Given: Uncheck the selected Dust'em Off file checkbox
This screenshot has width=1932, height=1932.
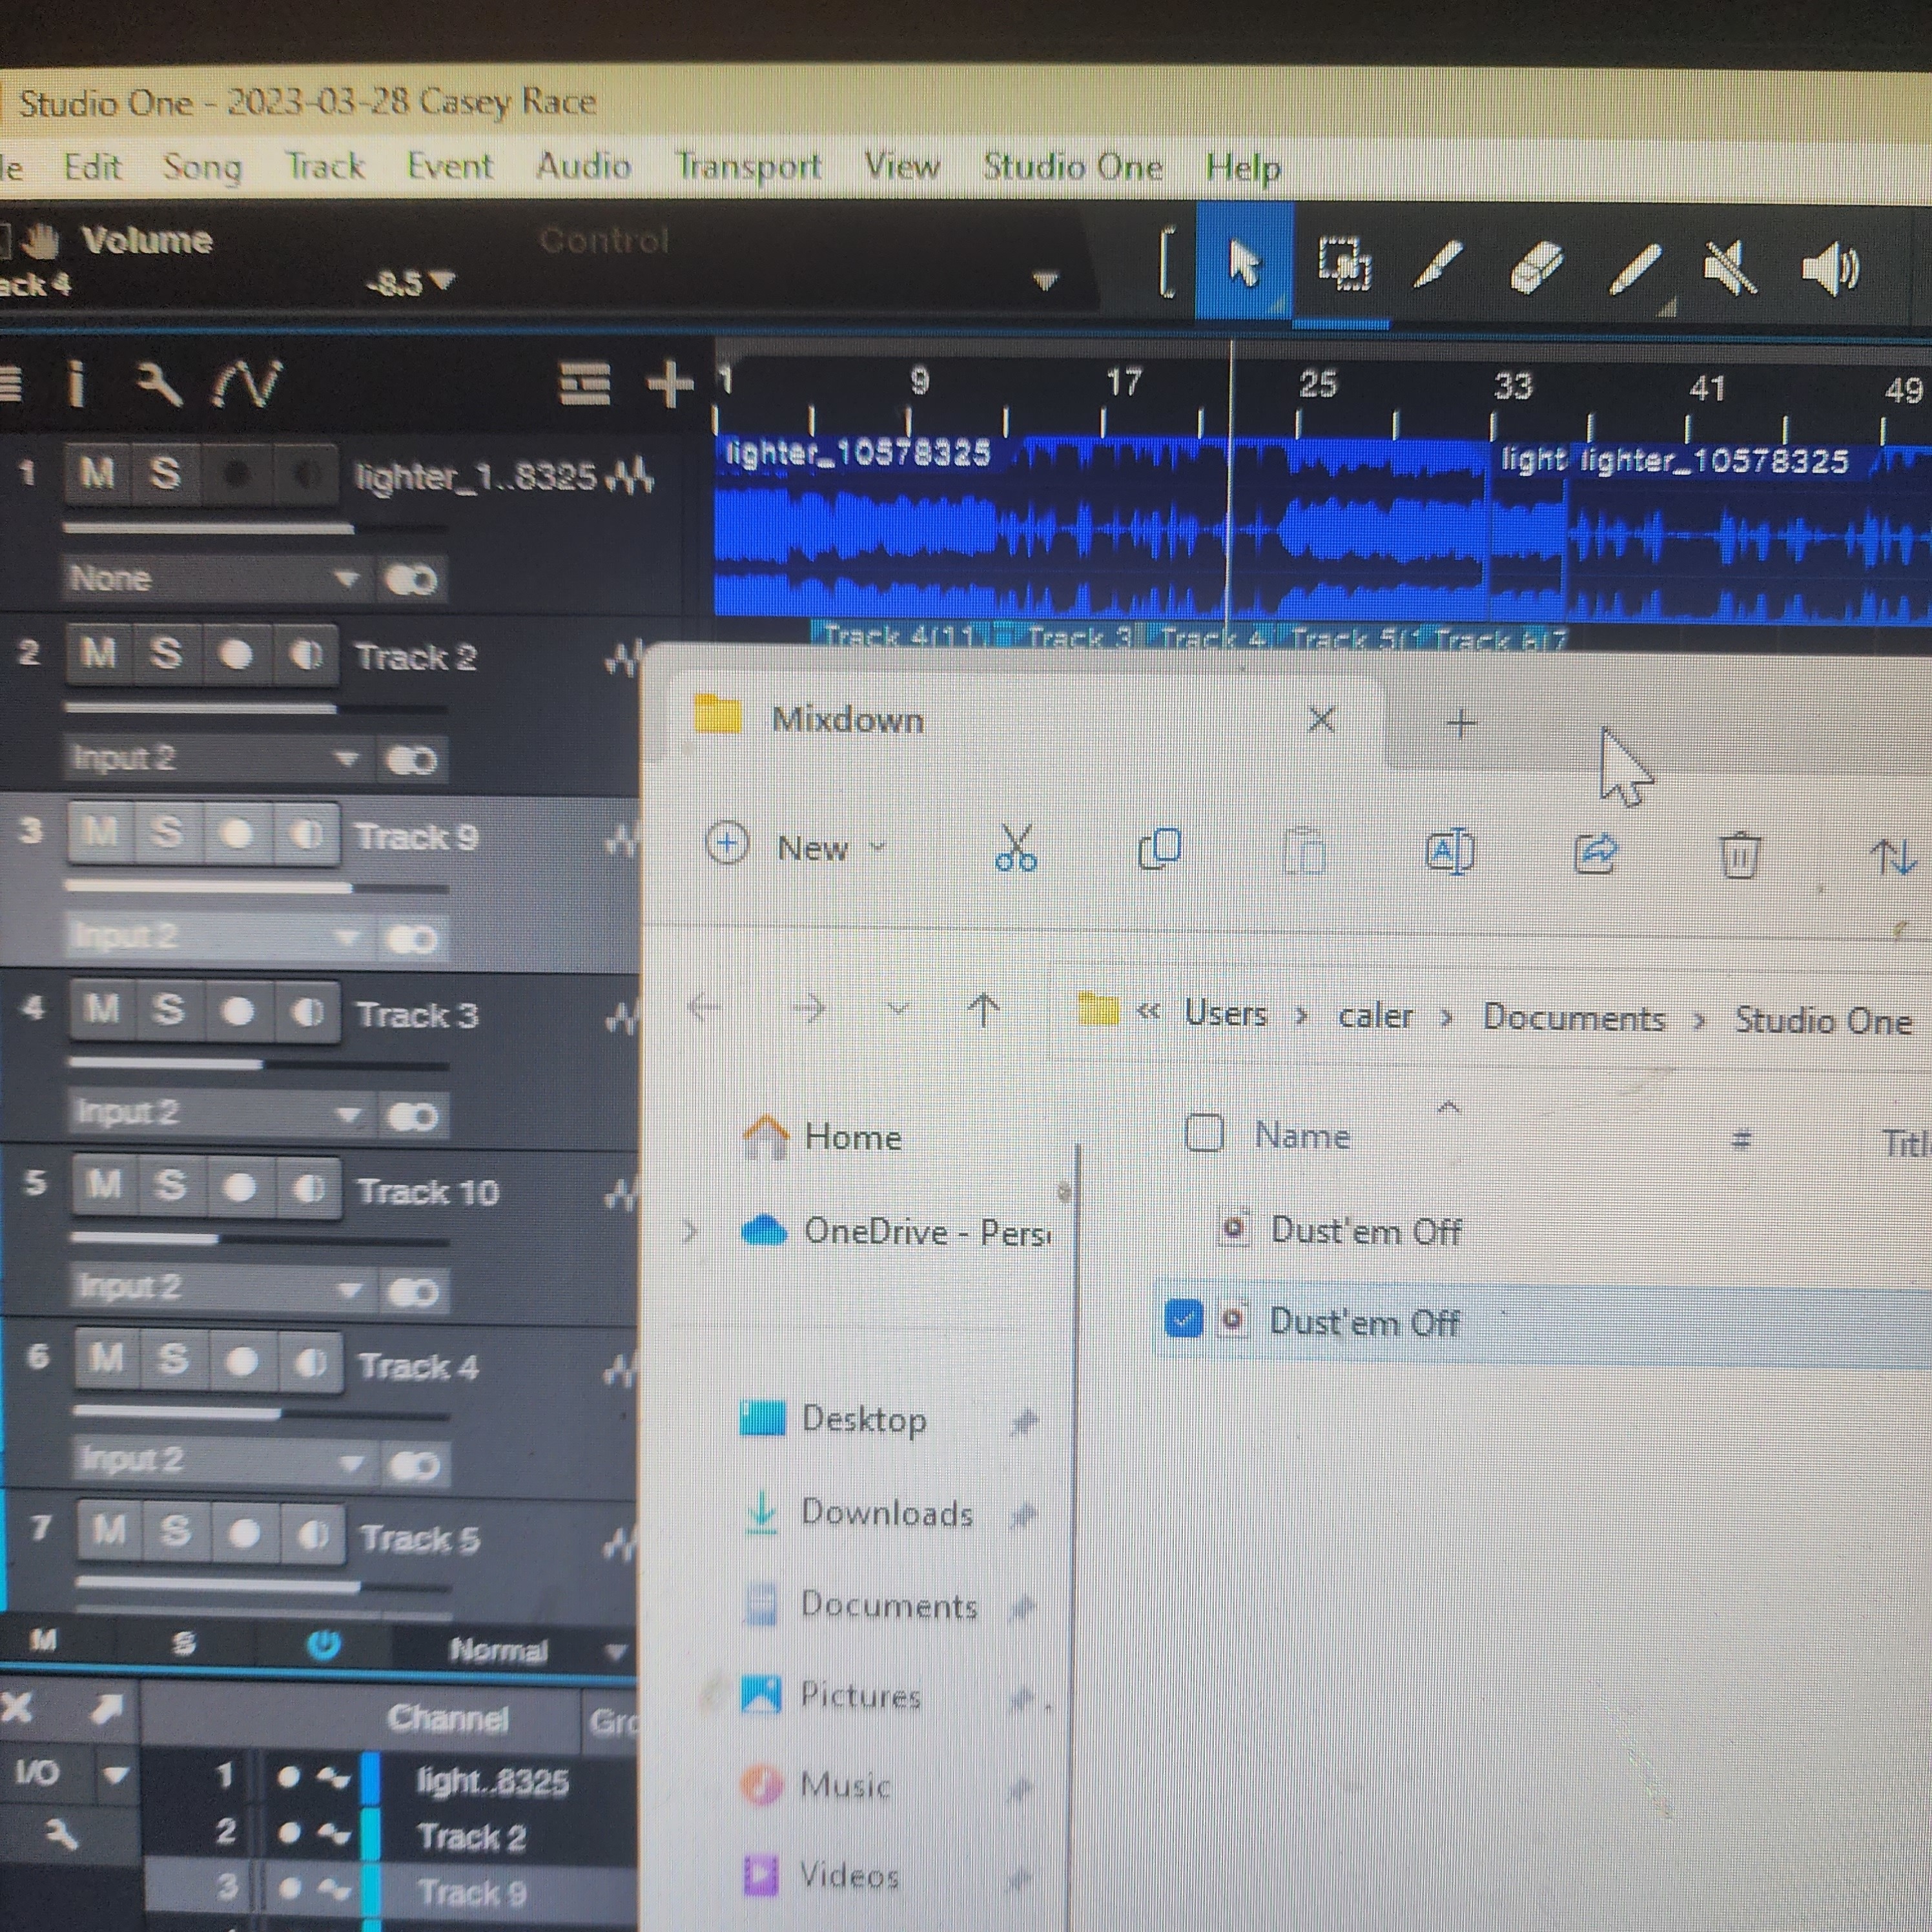Looking at the screenshot, I should 1184,1319.
